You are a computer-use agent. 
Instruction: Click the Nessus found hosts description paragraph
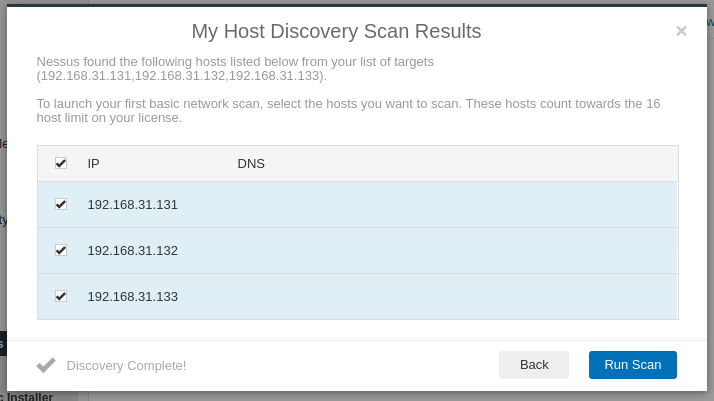coord(235,68)
